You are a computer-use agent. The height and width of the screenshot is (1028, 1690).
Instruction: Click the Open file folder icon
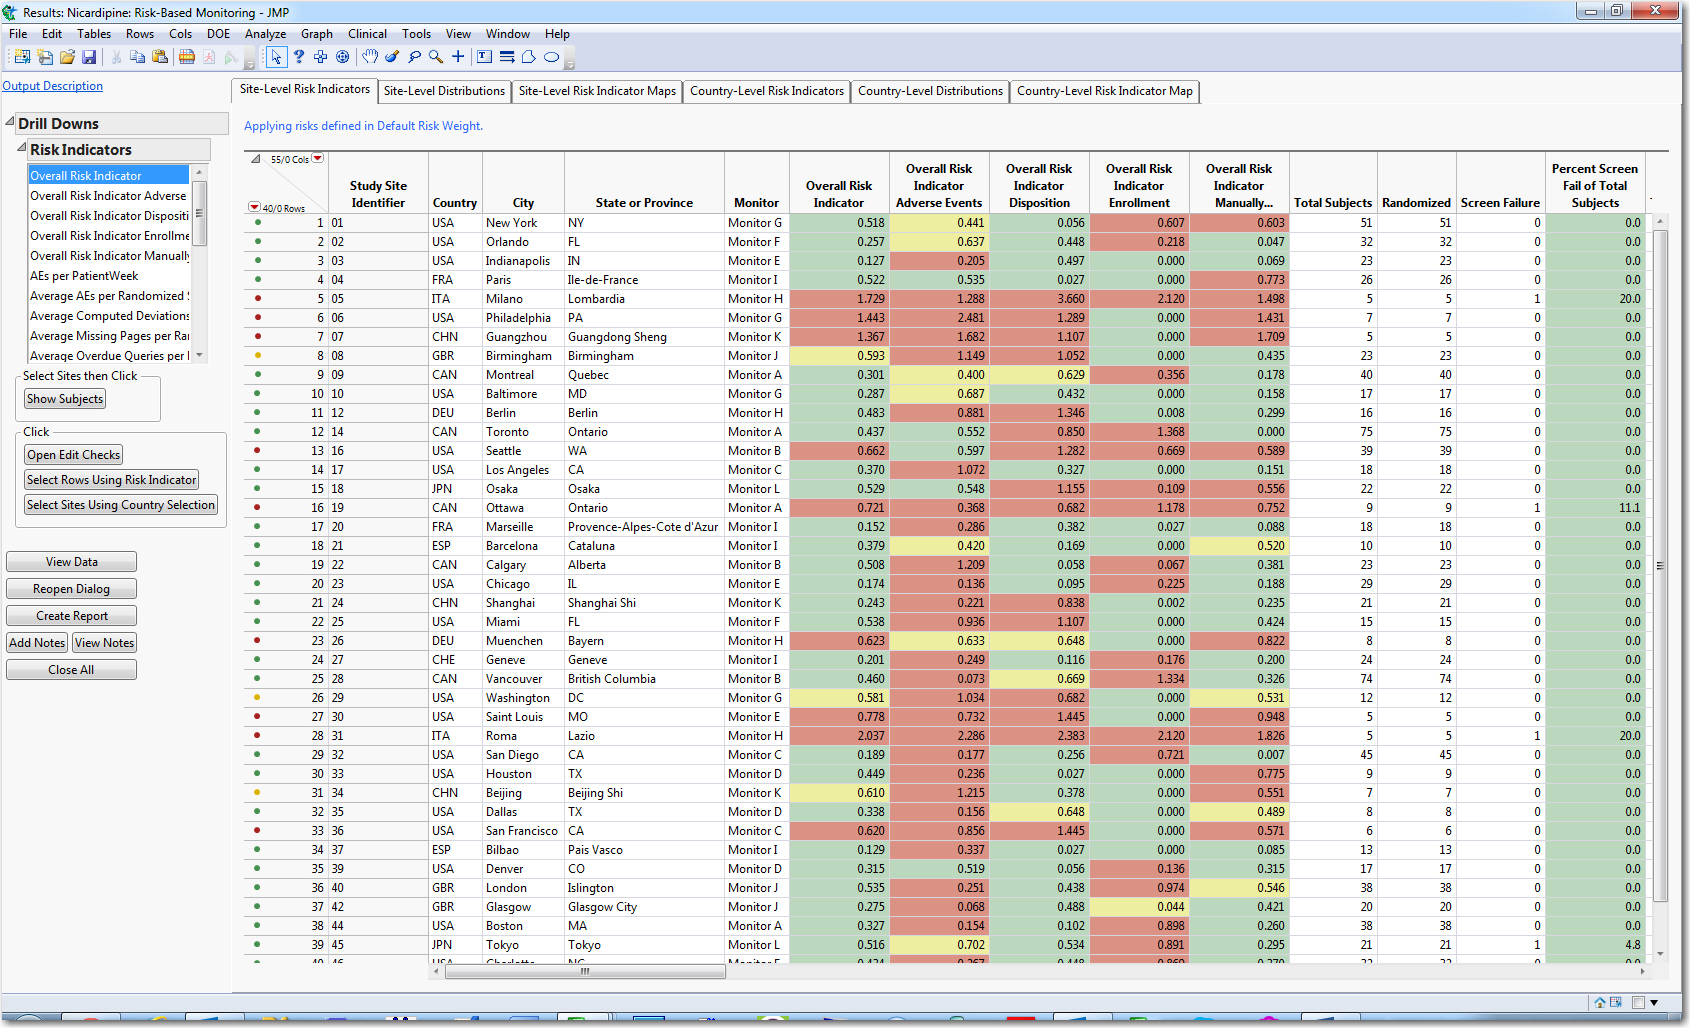click(x=67, y=57)
